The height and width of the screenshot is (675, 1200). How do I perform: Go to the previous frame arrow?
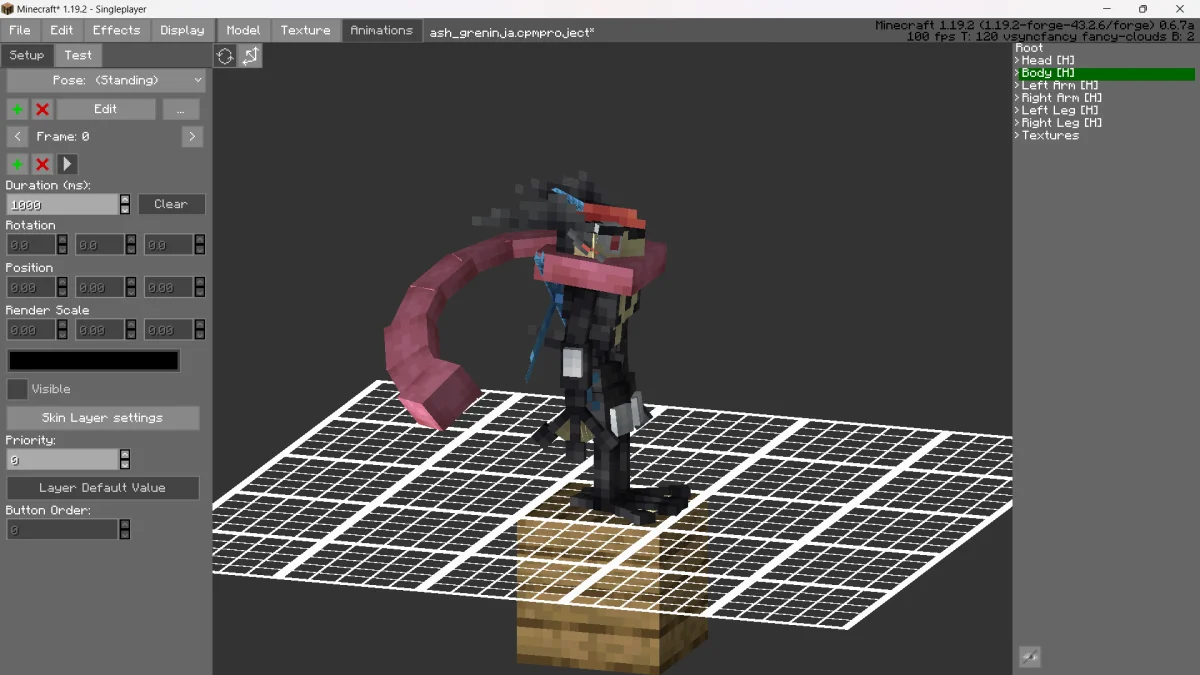(17, 136)
